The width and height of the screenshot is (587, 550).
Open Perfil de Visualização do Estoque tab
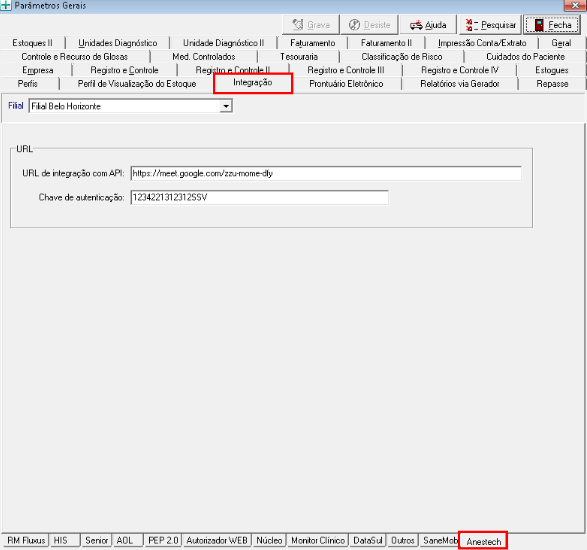pyautogui.click(x=137, y=84)
